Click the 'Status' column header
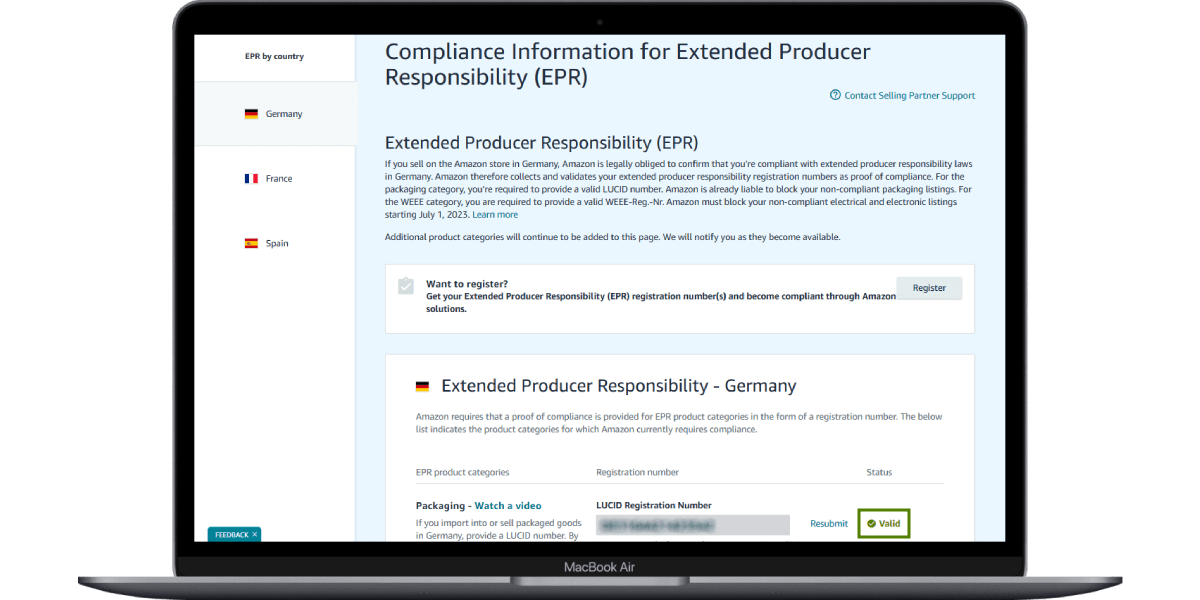Viewport: 1200px width, 600px height. coord(879,473)
